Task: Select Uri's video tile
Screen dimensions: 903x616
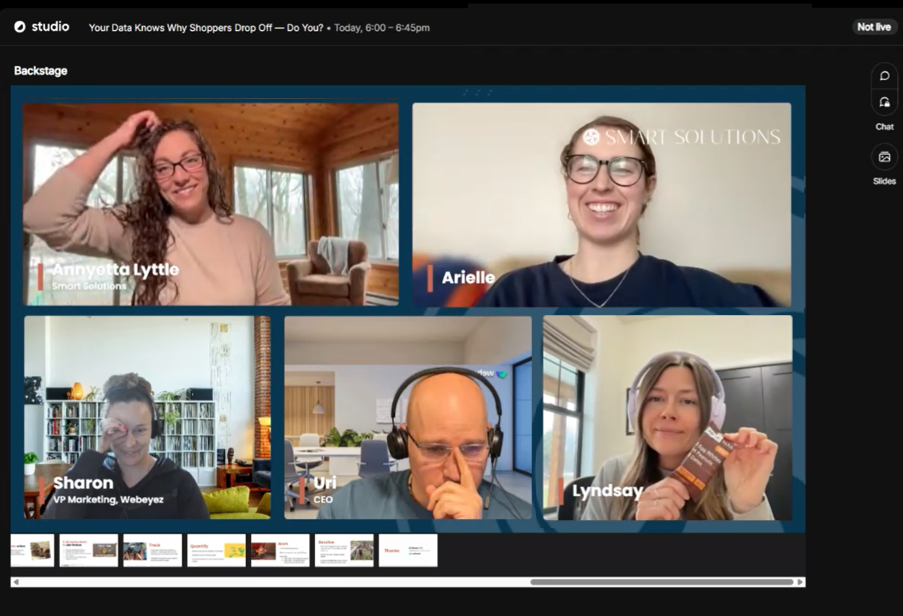Action: coord(408,417)
